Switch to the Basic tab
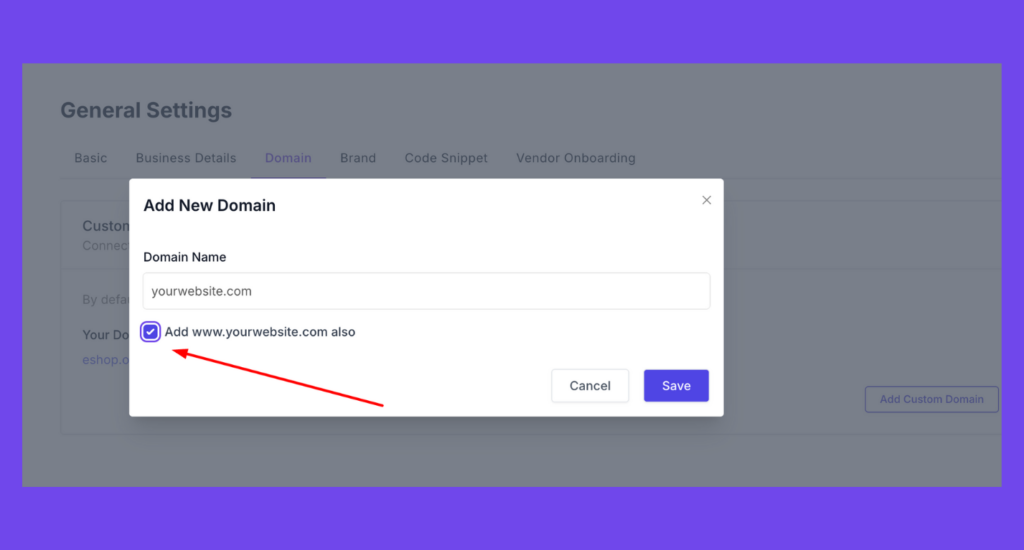The width and height of the screenshot is (1024, 550). point(91,158)
